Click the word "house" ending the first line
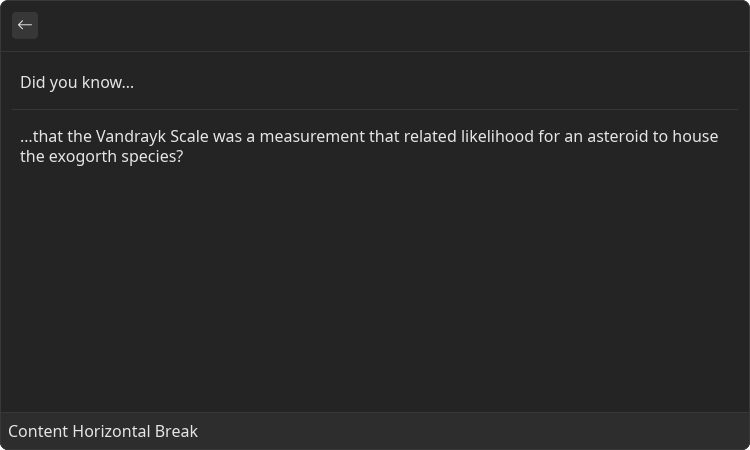 (x=695, y=137)
